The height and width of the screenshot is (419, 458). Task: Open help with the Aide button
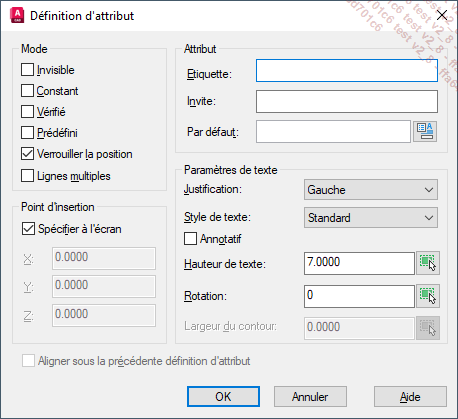(410, 397)
